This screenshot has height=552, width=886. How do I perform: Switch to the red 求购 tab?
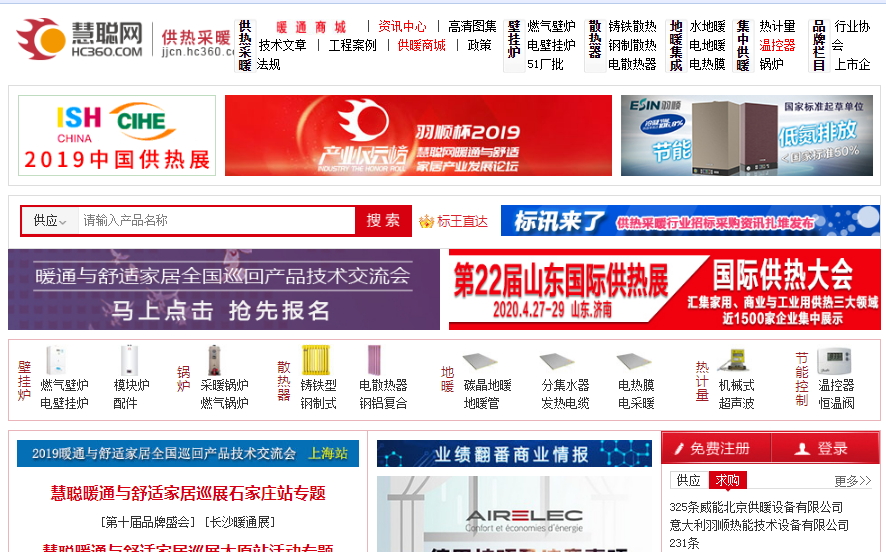point(727,480)
